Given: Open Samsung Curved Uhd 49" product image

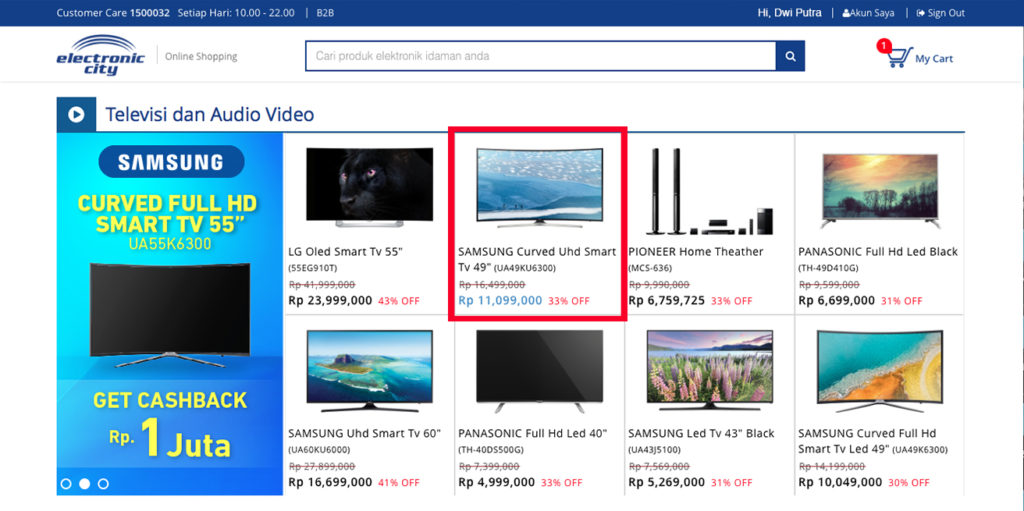Looking at the screenshot, I should pos(539,188).
